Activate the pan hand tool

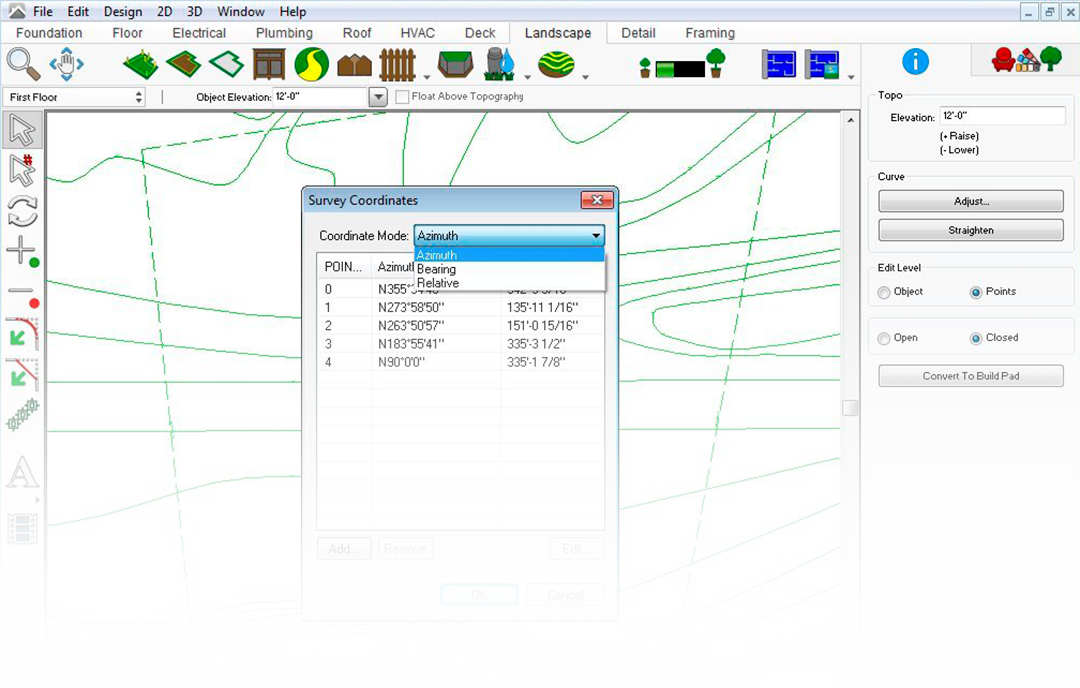coord(67,65)
